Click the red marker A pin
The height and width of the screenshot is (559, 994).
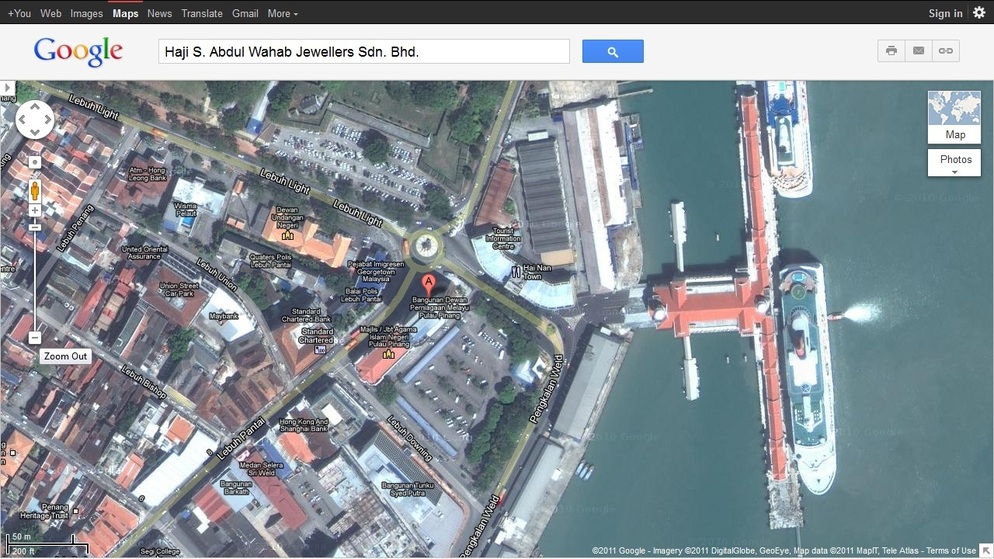coord(429,284)
